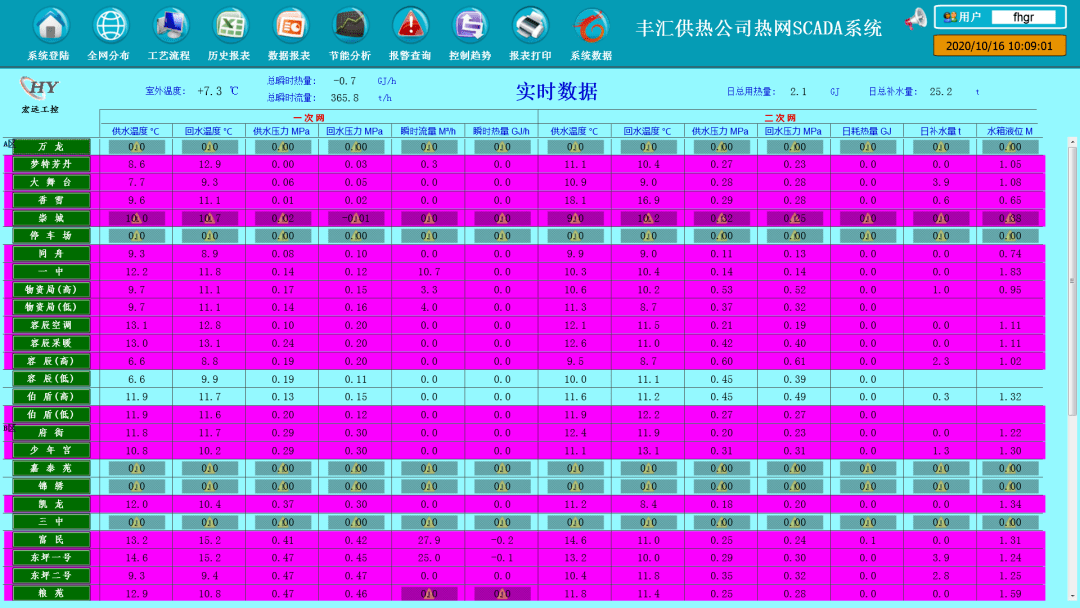Click 瞬时流量 column header
The image size is (1080, 608).
(x=428, y=131)
